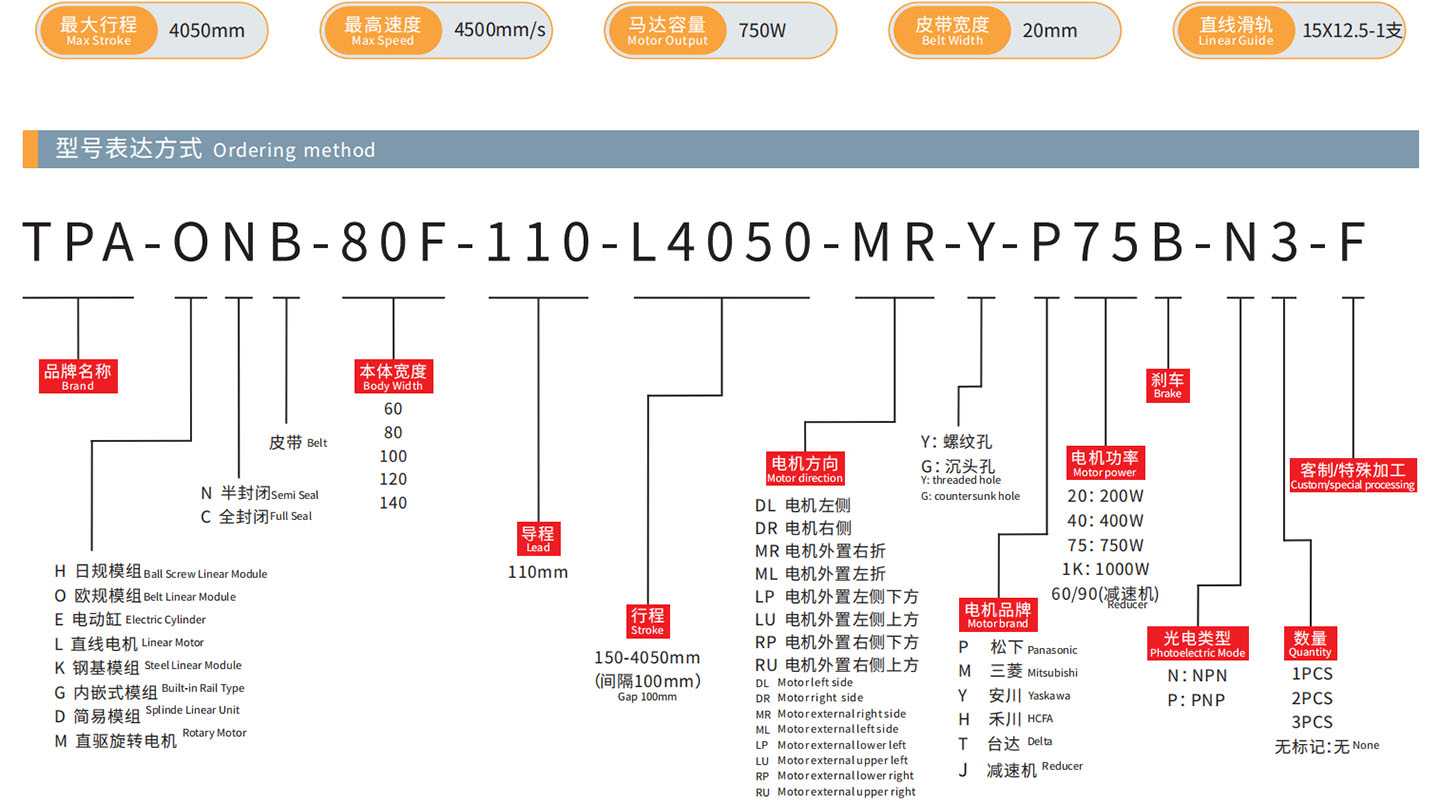The width and height of the screenshot is (1440, 804).
Task: Select the Custom/special processing red label
Action: (x=1353, y=476)
